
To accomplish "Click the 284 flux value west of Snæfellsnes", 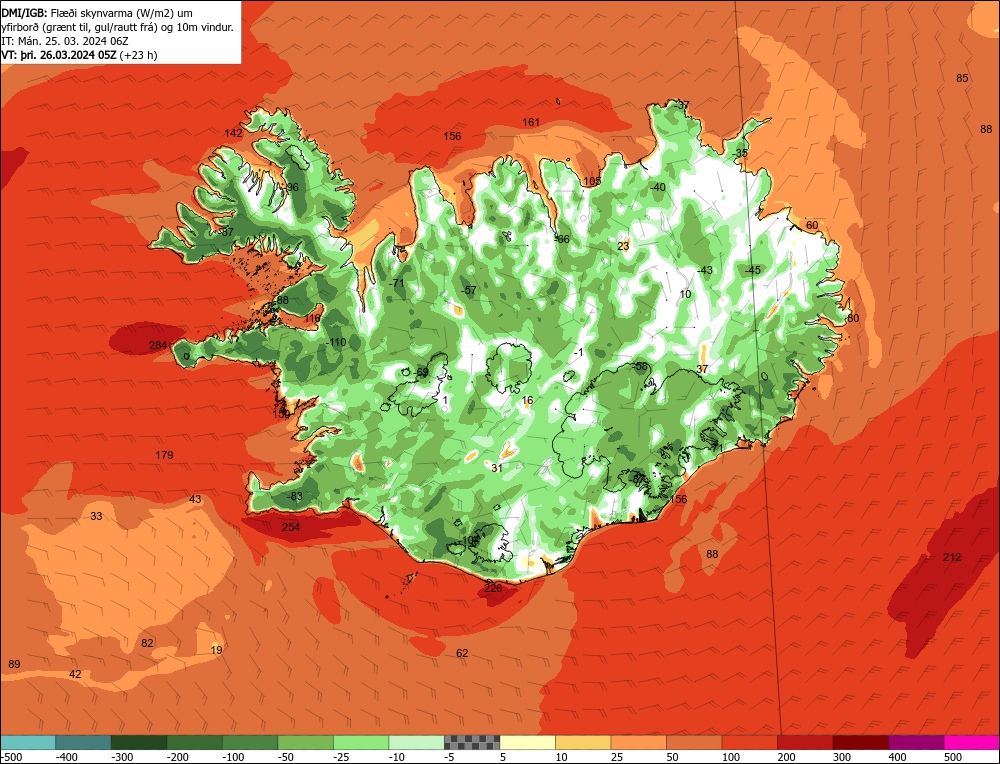I will point(158,346).
